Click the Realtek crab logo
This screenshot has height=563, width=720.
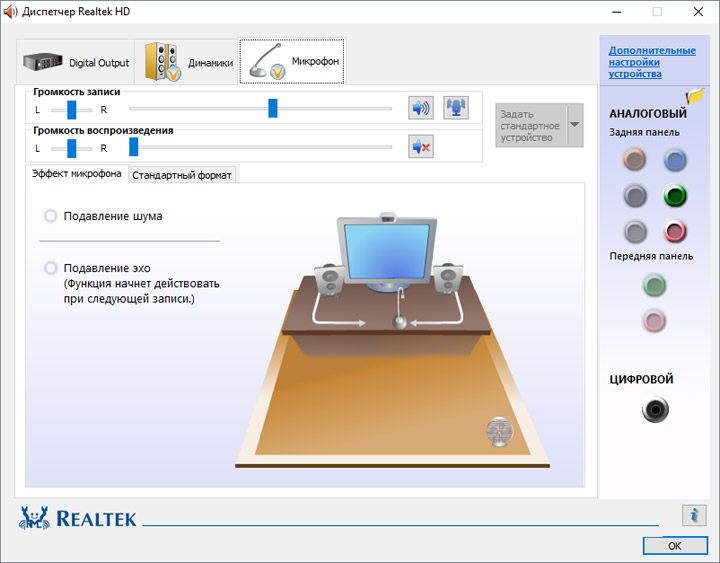34,518
